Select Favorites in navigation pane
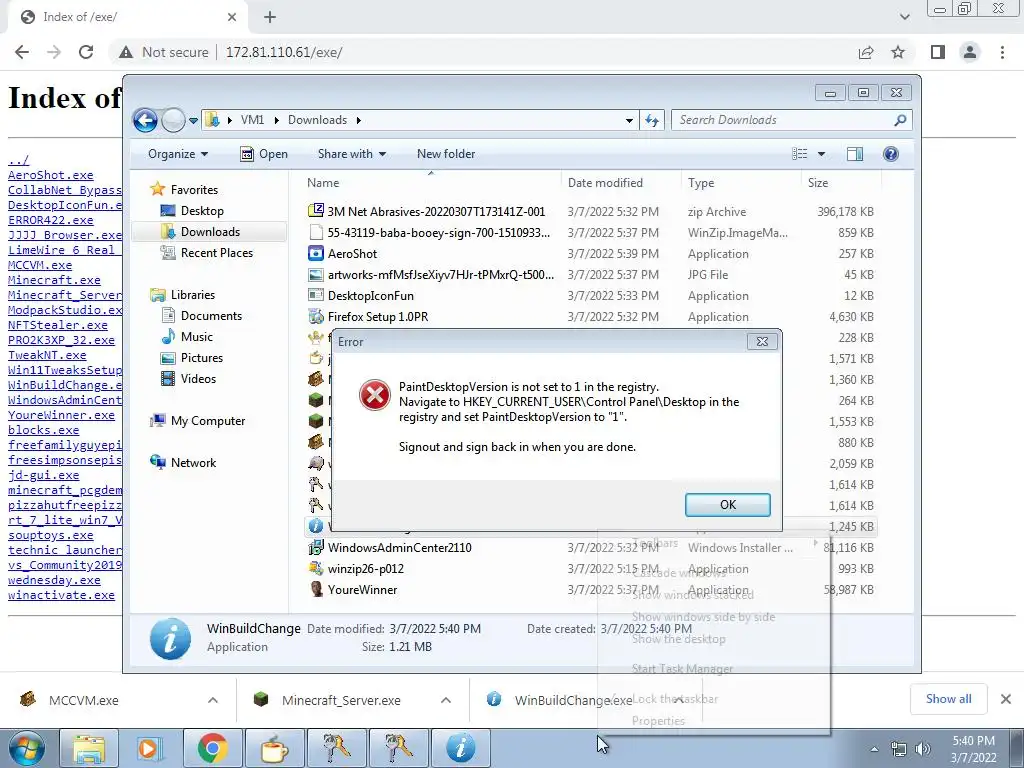 194,190
